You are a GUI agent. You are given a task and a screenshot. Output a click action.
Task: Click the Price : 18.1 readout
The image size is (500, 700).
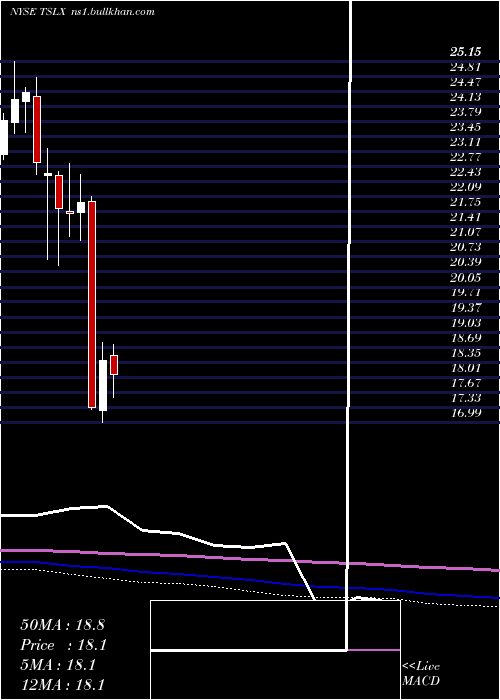tap(62, 645)
